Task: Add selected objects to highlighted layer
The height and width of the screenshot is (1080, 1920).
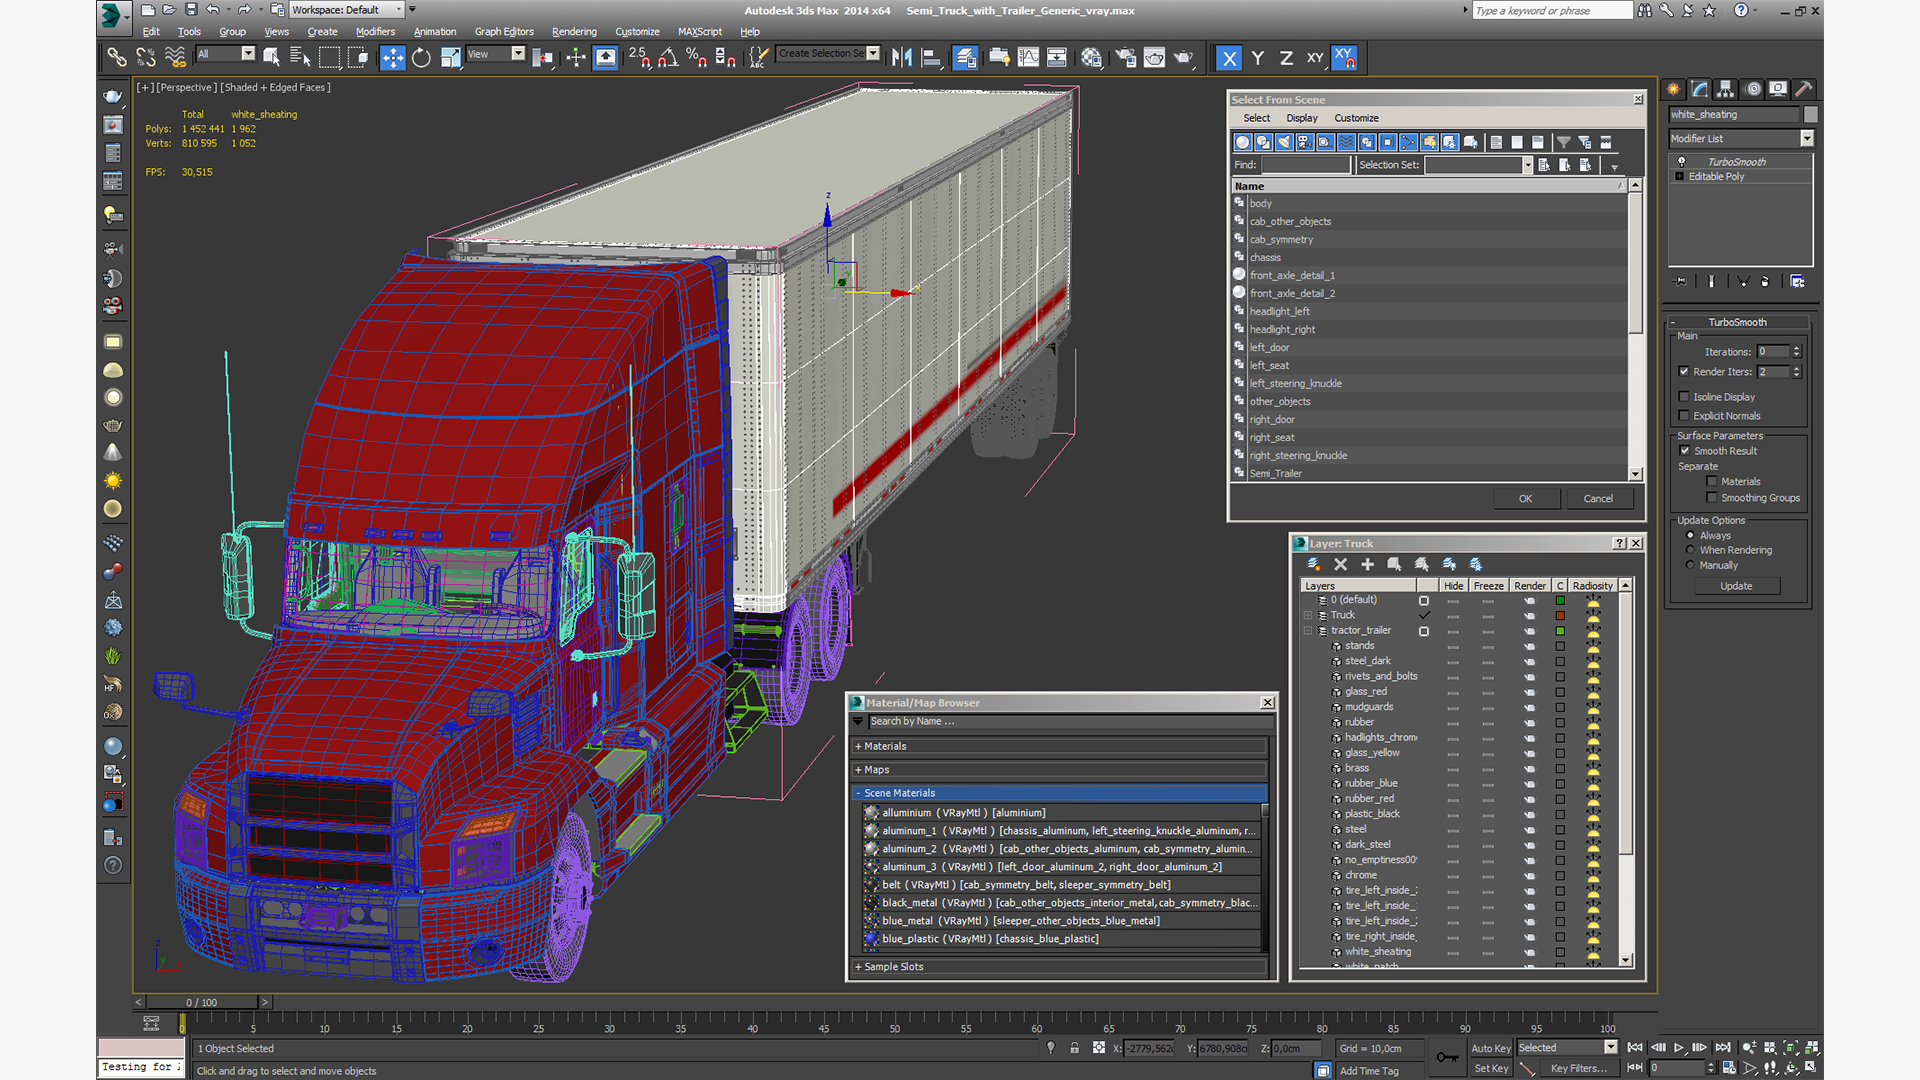Action: (1368, 565)
